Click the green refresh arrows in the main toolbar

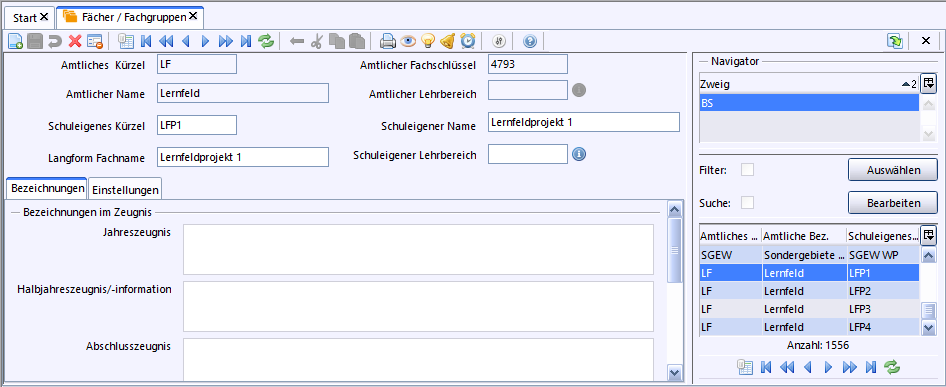[x=265, y=41]
